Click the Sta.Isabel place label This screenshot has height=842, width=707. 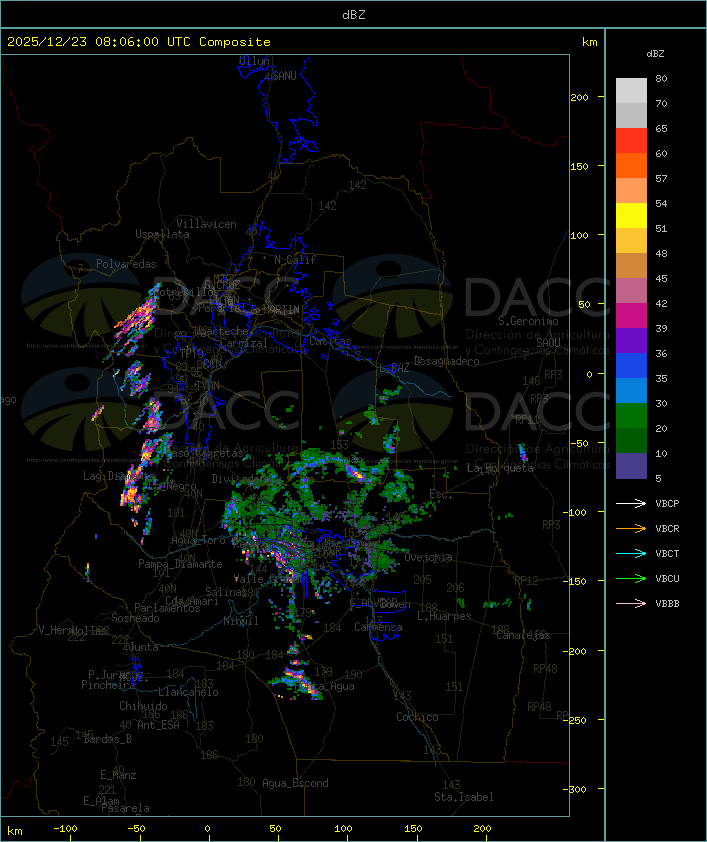click(464, 797)
